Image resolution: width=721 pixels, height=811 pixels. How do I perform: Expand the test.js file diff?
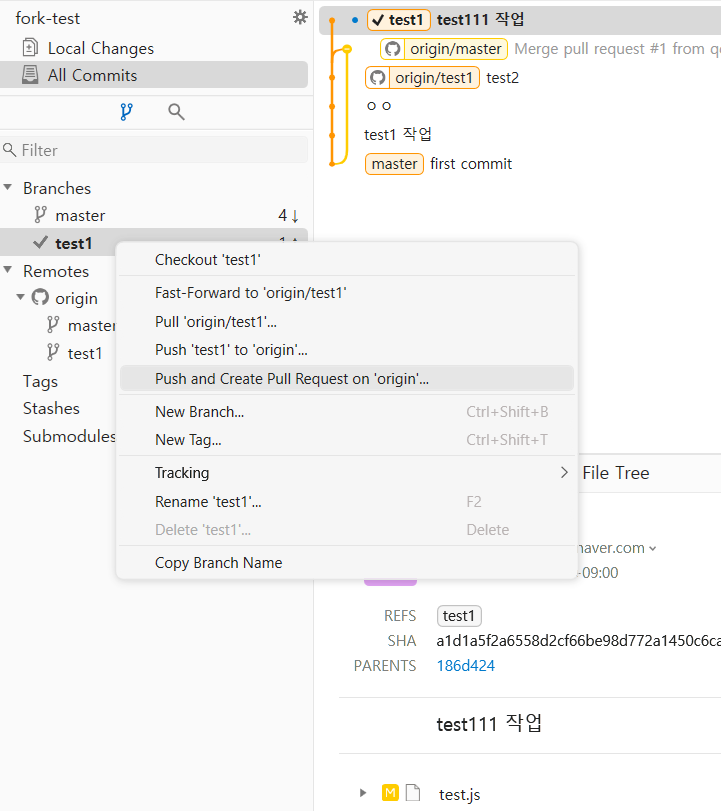[363, 792]
